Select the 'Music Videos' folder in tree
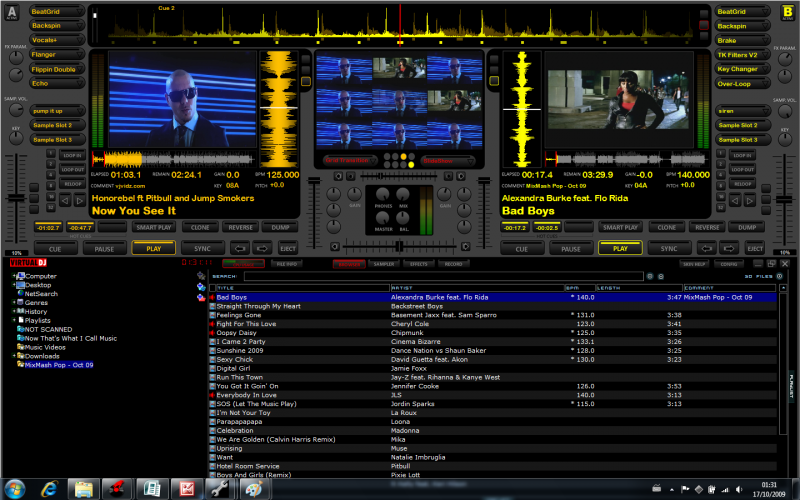This screenshot has height=500, width=800. click(x=45, y=347)
